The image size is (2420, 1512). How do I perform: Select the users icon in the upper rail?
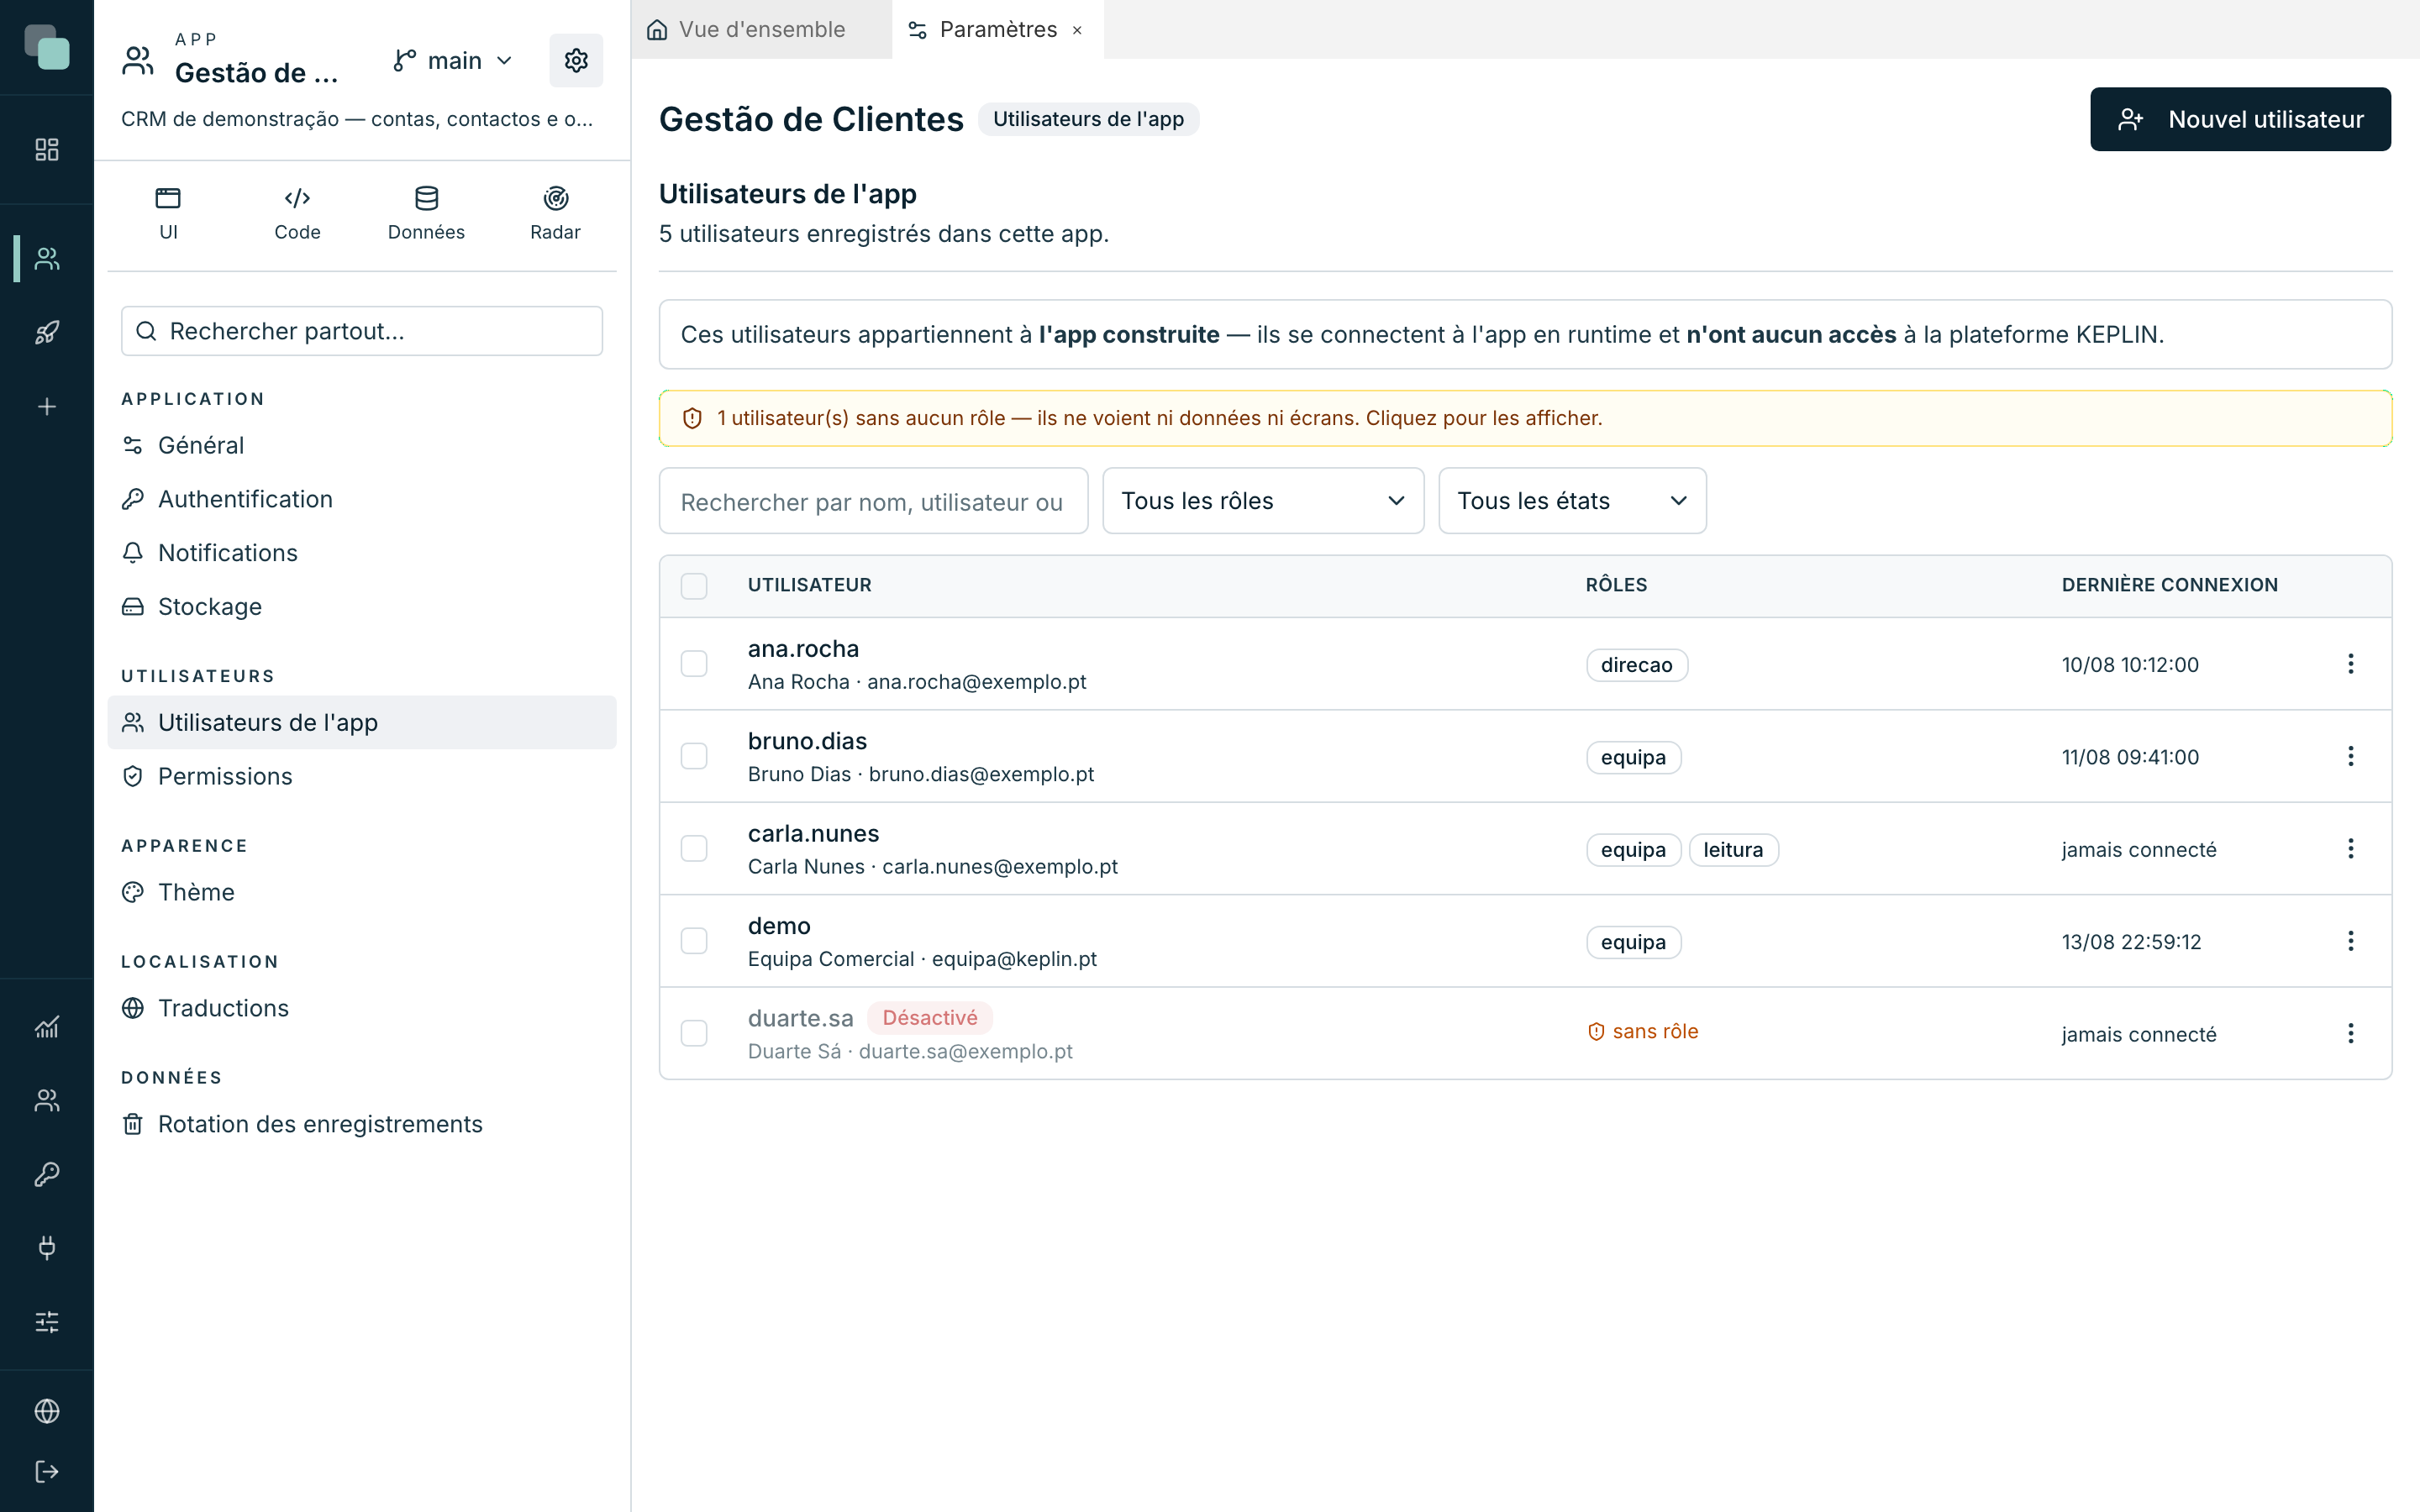(47, 259)
